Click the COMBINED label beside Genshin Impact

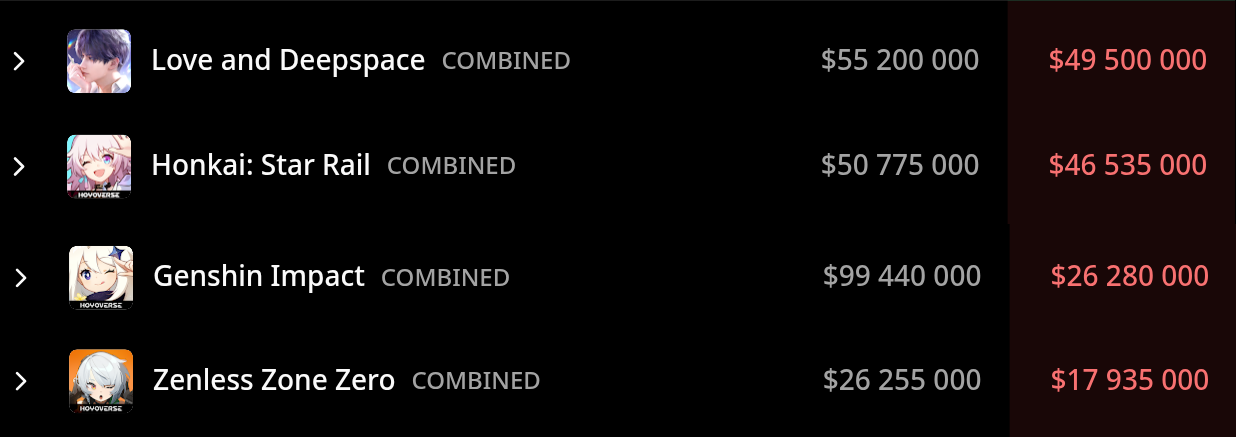pos(446,277)
